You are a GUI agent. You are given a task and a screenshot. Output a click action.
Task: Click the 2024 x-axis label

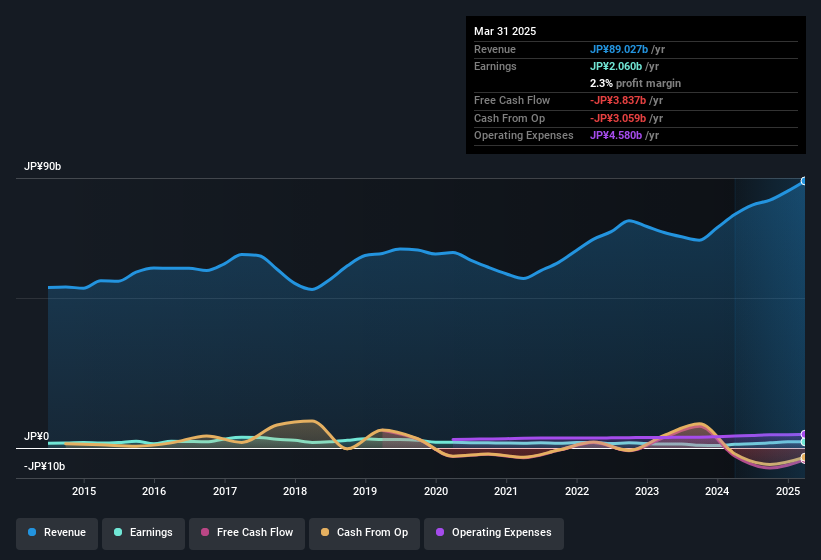pyautogui.click(x=717, y=491)
